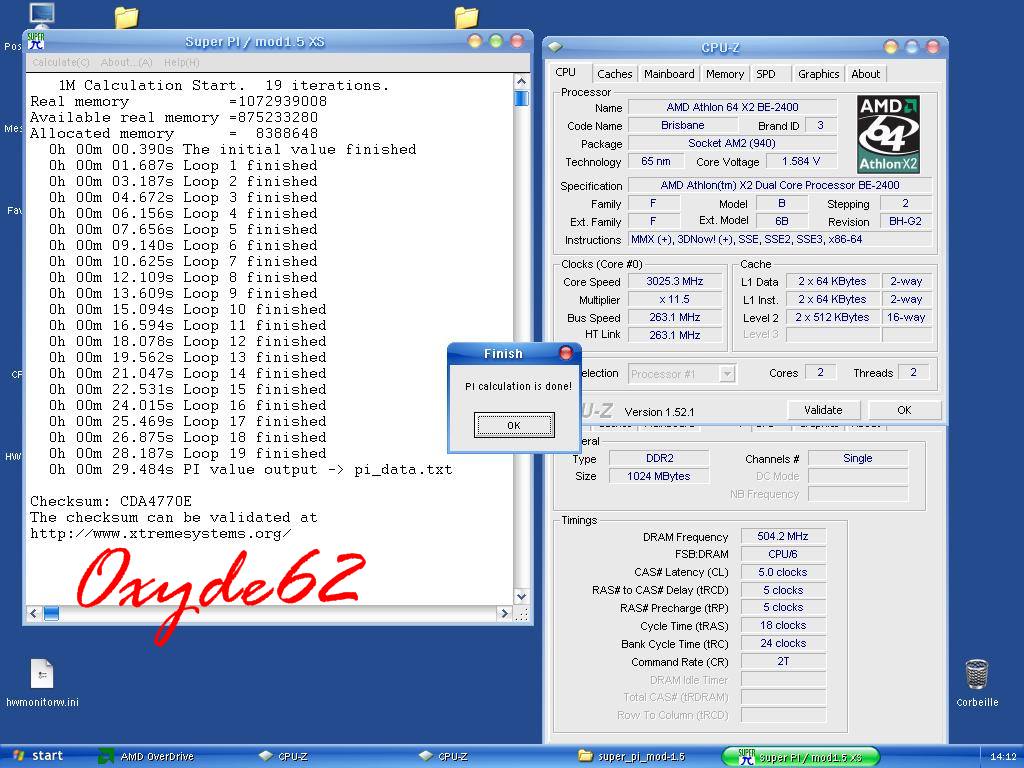Select the desktop folder icon left of CPU-Z
Image resolution: width=1024 pixels, height=768 pixels.
[466, 17]
